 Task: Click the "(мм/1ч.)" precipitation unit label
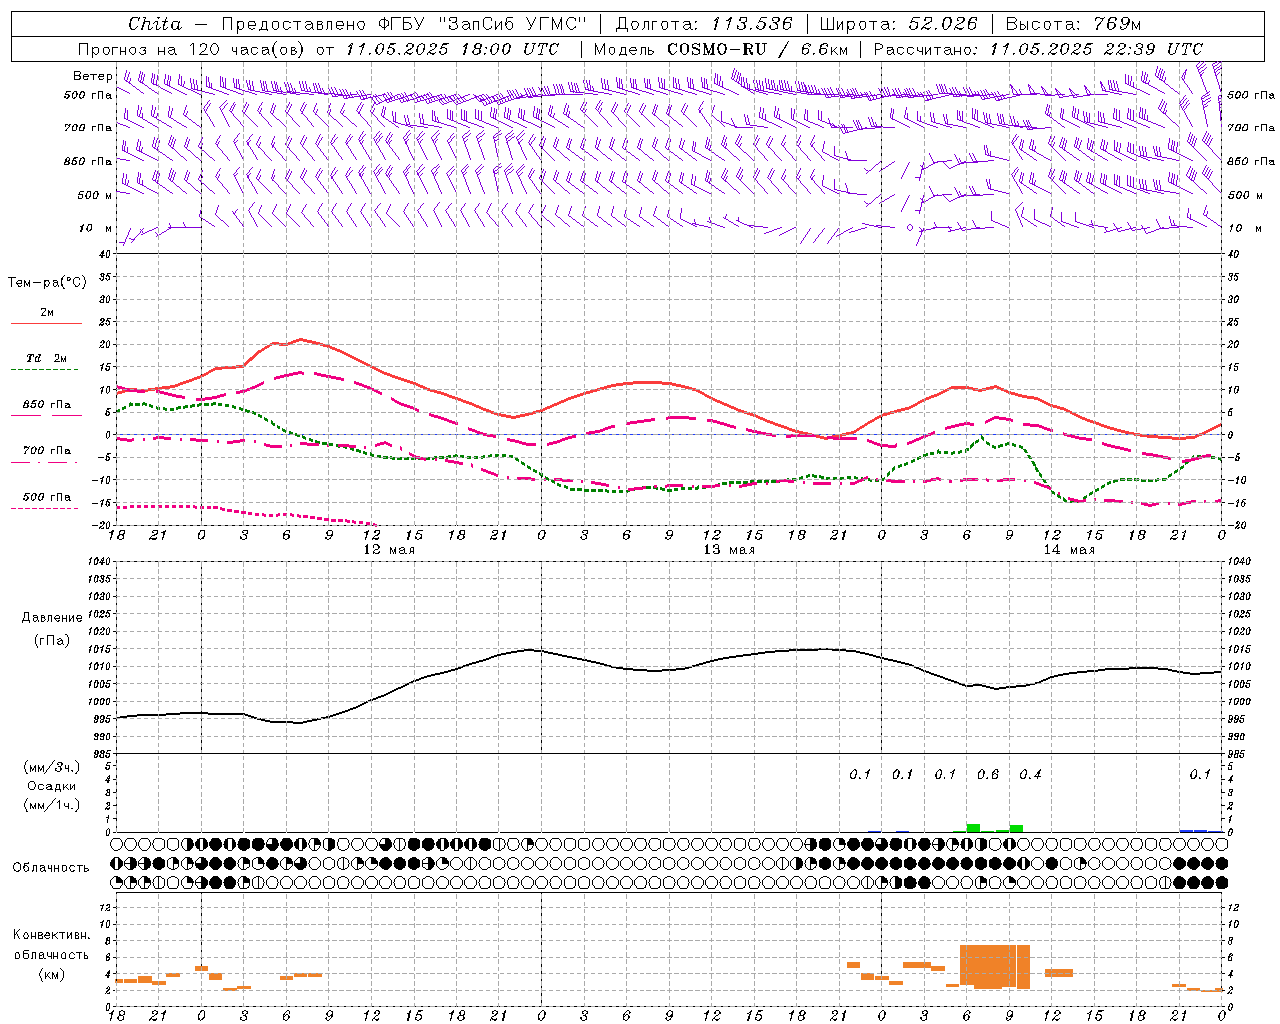(x=52, y=805)
